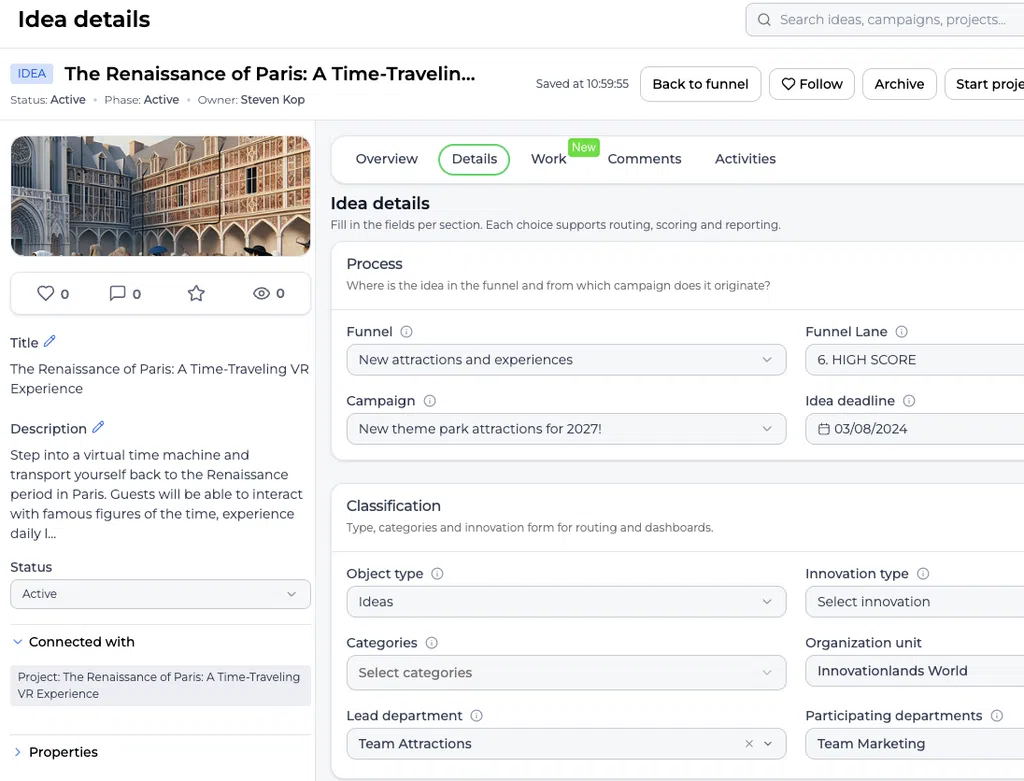The width and height of the screenshot is (1024, 781).
Task: Show info for the Idea deadline field
Action: pyautogui.click(x=909, y=401)
